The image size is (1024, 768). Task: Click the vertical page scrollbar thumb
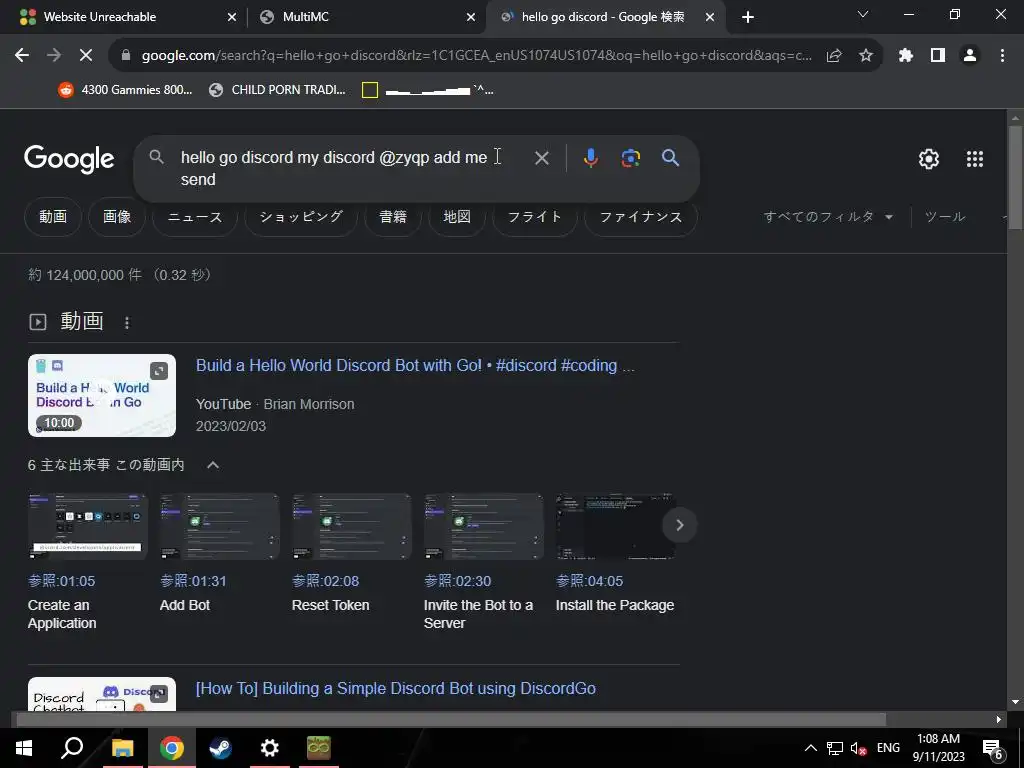coord(1015,178)
